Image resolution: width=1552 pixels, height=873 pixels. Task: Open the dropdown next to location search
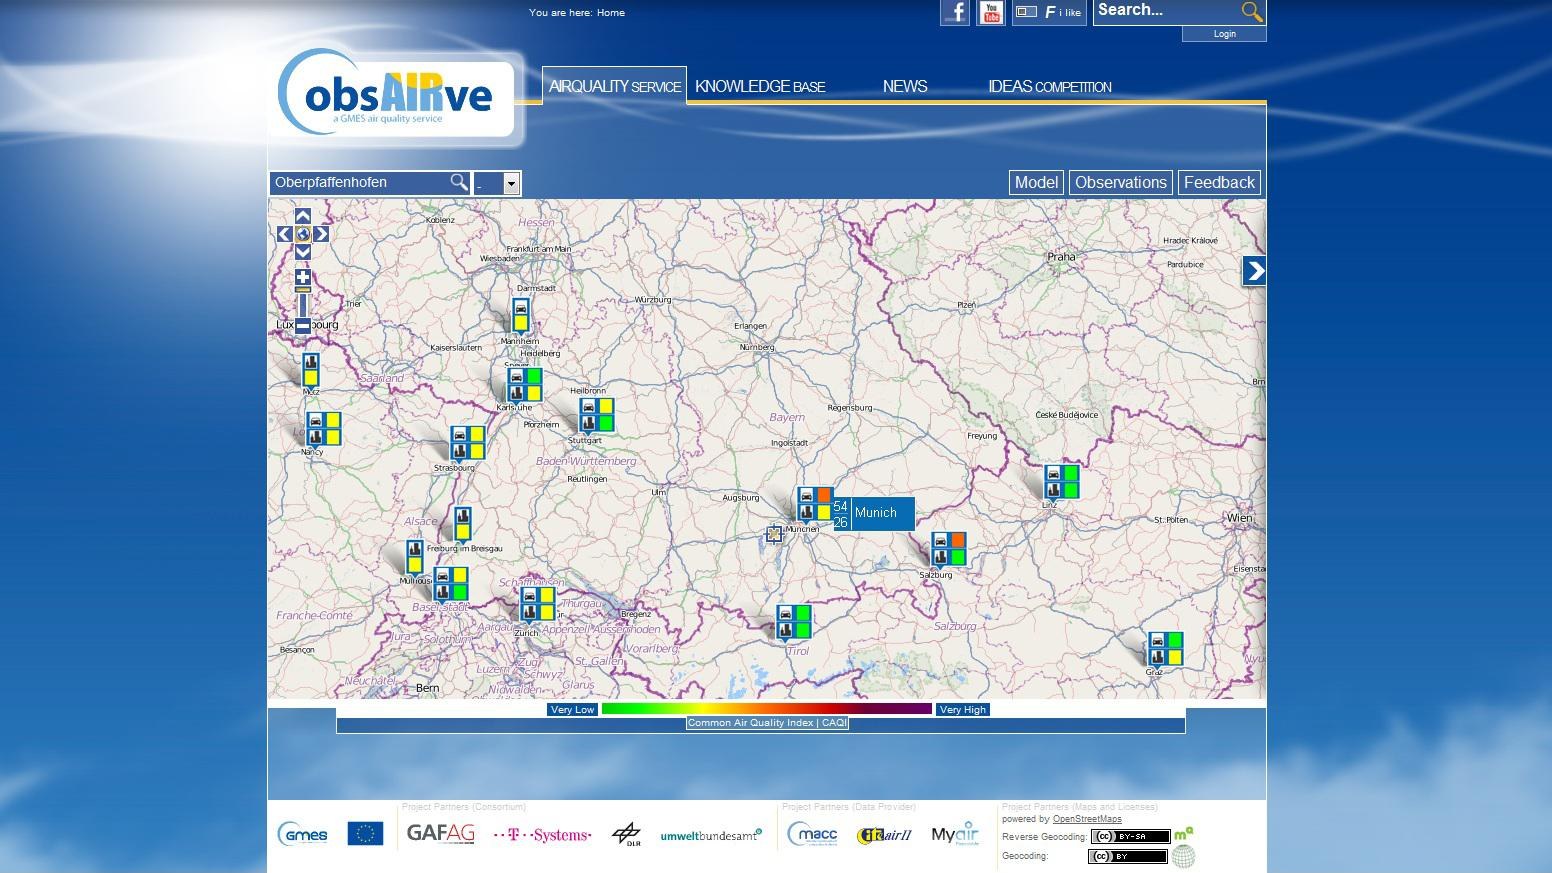click(x=511, y=183)
